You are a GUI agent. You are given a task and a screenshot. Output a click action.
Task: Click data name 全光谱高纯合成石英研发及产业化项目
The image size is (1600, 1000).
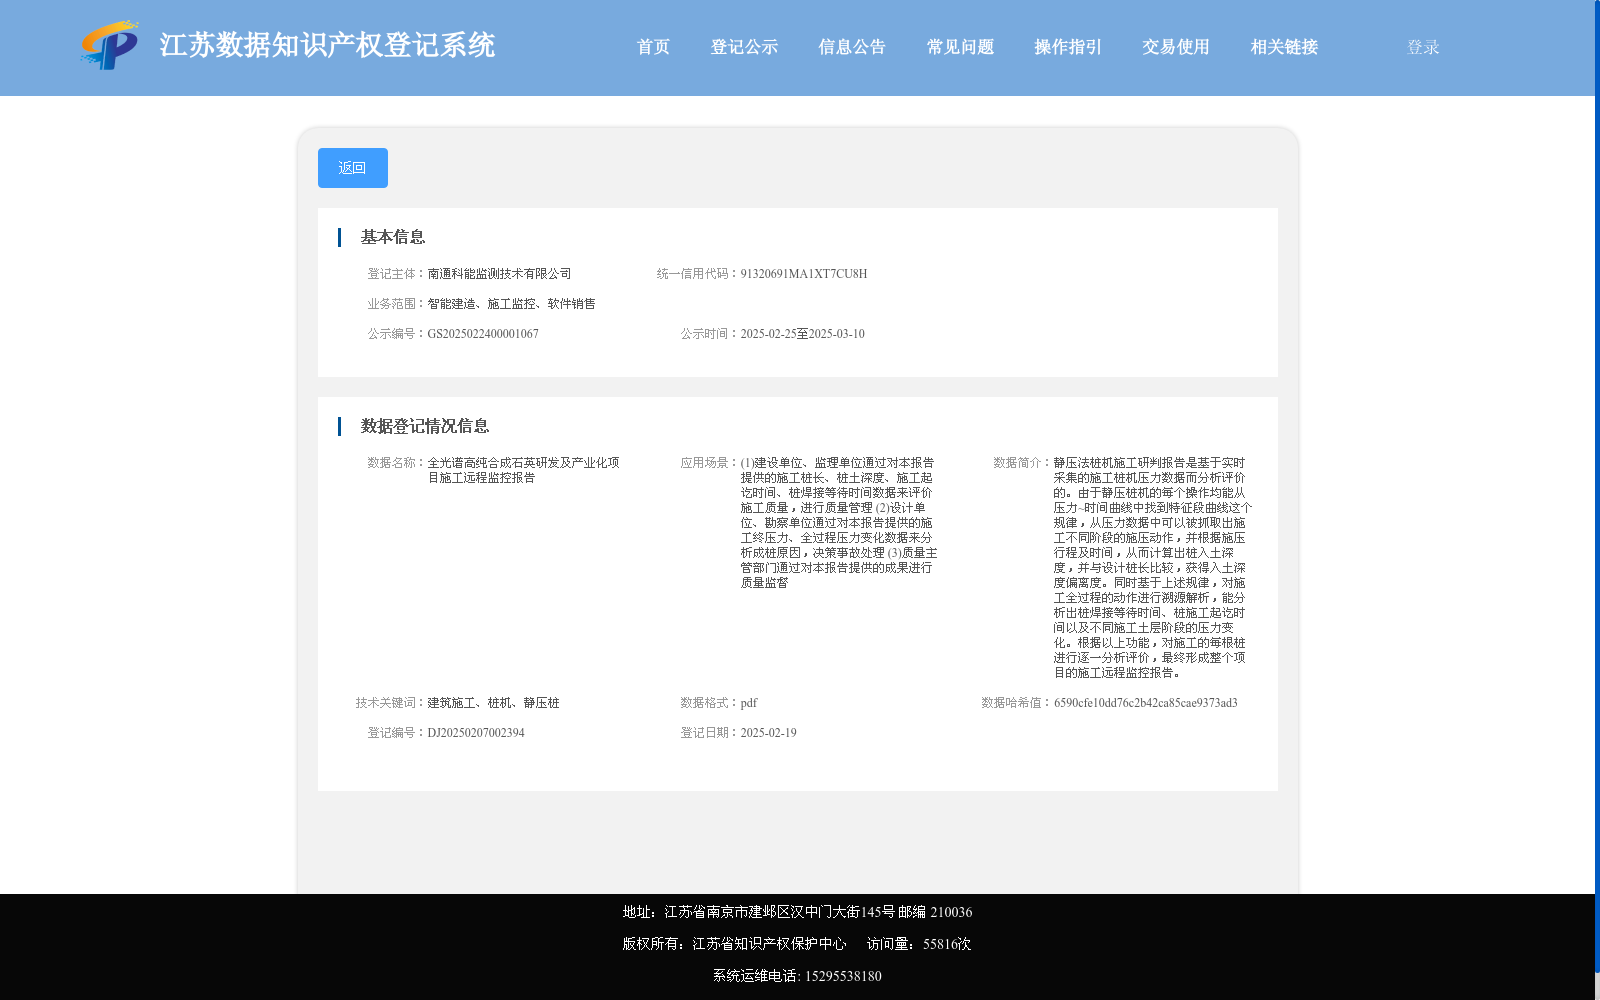(x=523, y=470)
